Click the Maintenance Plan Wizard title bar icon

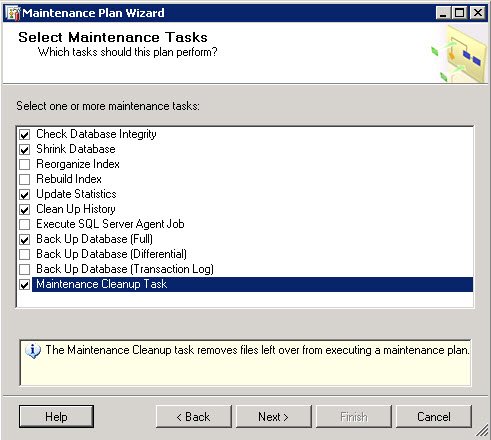[14, 13]
